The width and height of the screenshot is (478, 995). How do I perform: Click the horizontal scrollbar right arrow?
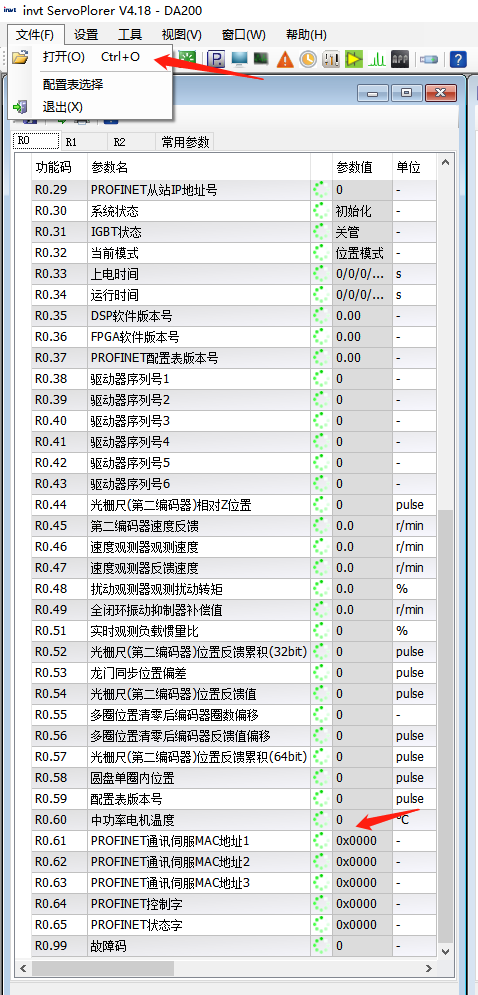pyautogui.click(x=429, y=968)
